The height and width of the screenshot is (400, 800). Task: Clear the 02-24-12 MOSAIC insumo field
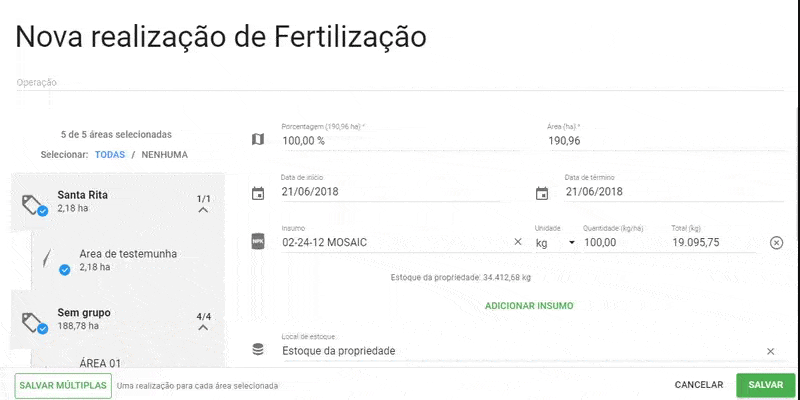click(518, 242)
